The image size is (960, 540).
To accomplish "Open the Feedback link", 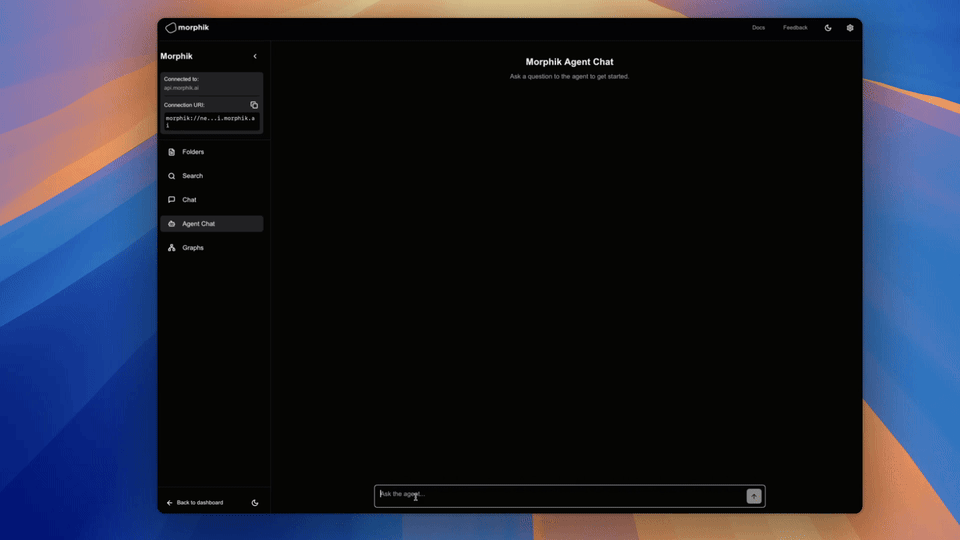I will pyautogui.click(x=795, y=28).
